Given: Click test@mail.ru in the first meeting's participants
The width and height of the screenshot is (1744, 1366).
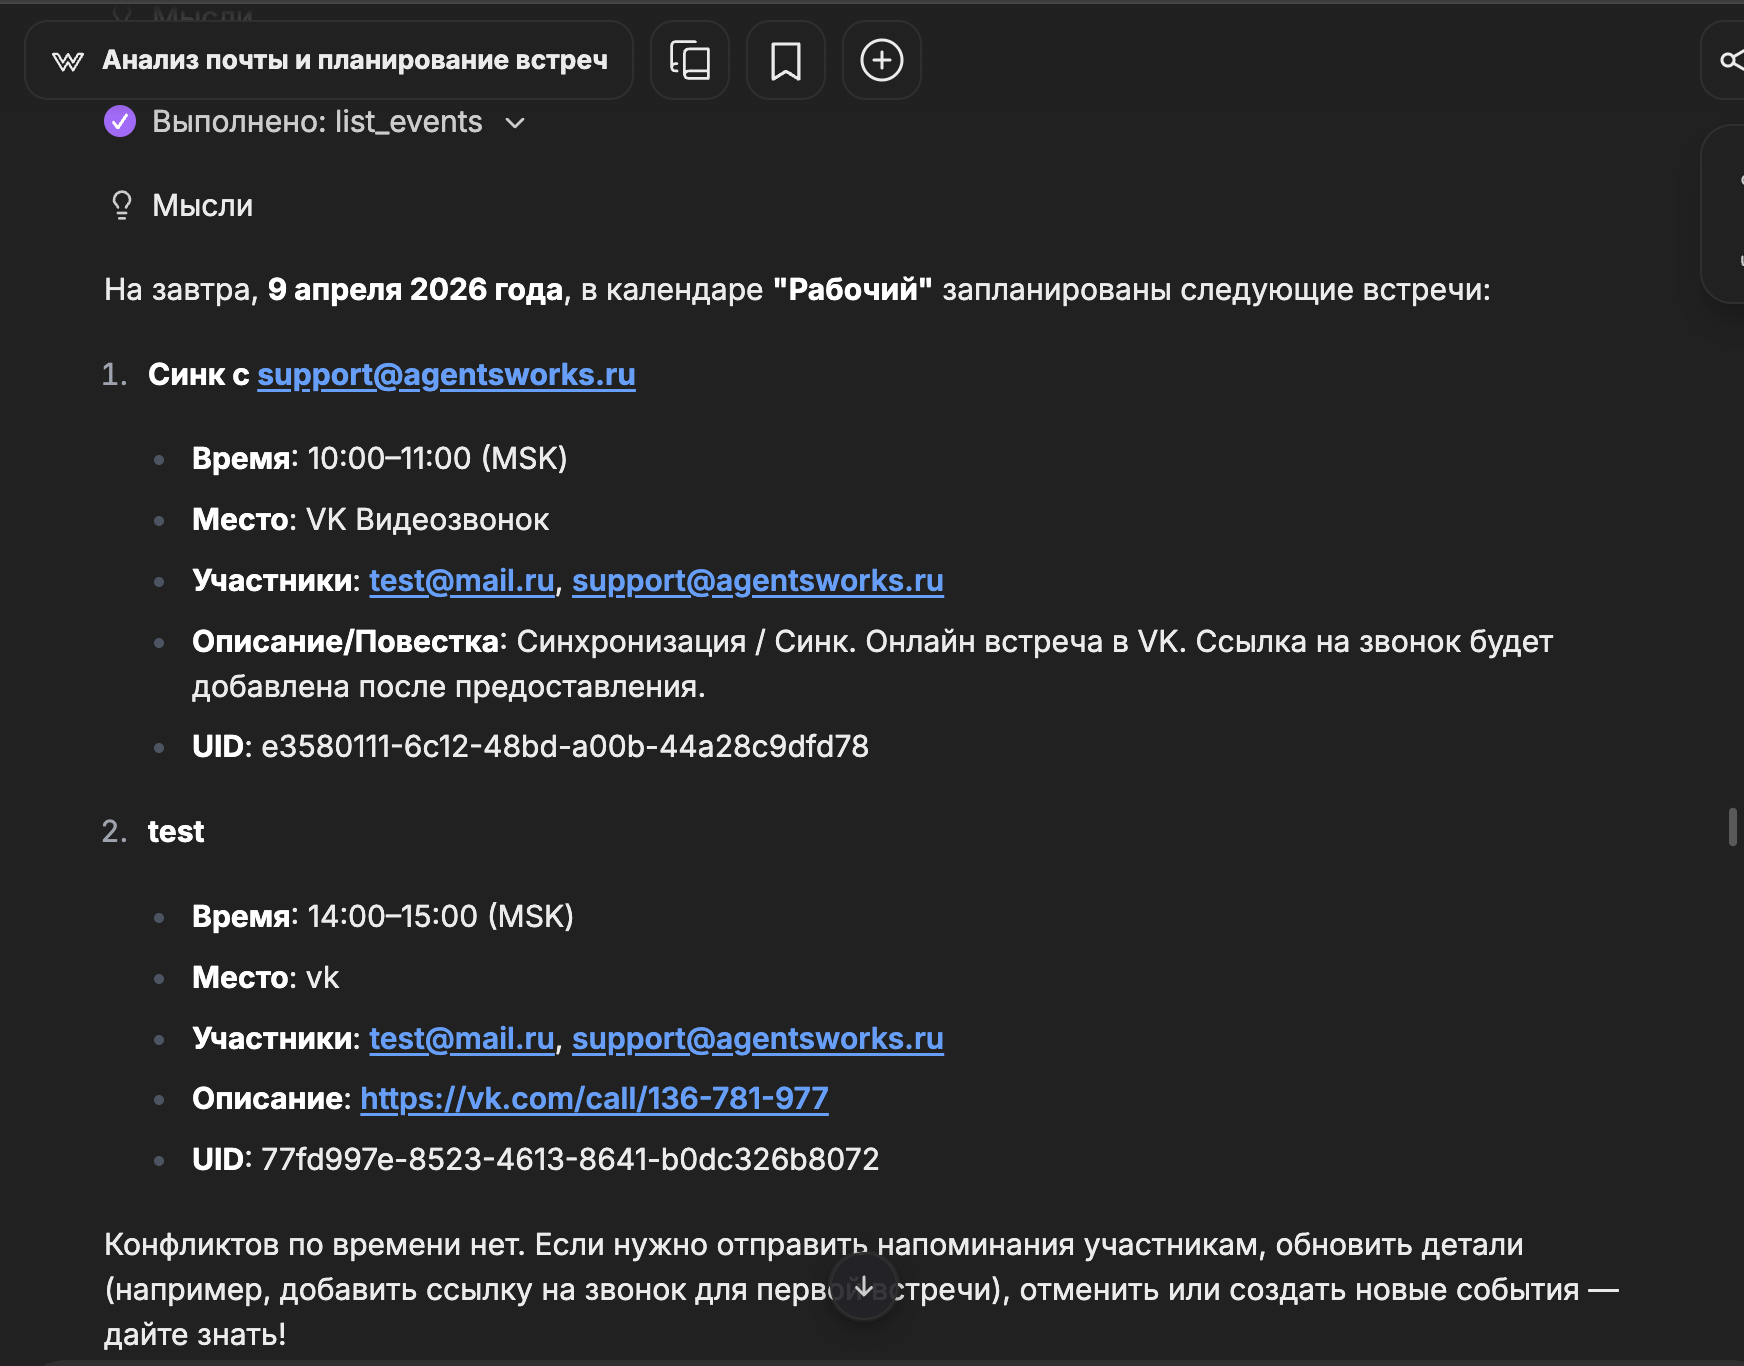Looking at the screenshot, I should [461, 580].
